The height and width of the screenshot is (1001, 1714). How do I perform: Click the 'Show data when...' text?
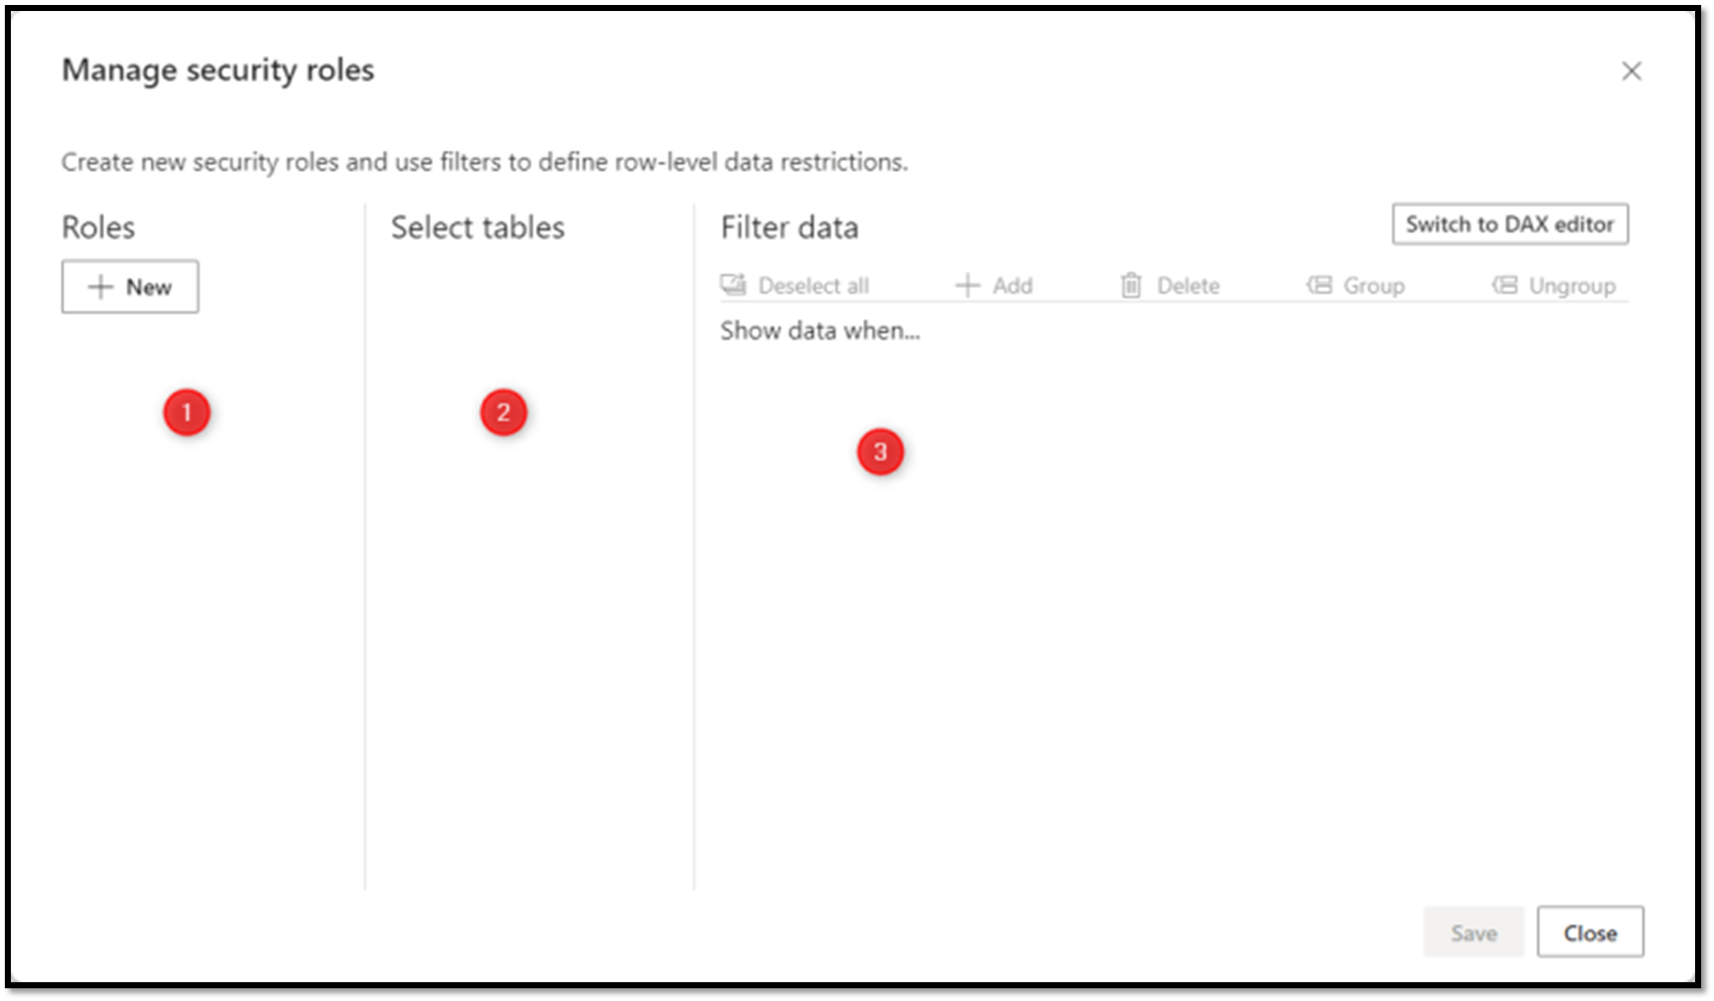point(820,330)
